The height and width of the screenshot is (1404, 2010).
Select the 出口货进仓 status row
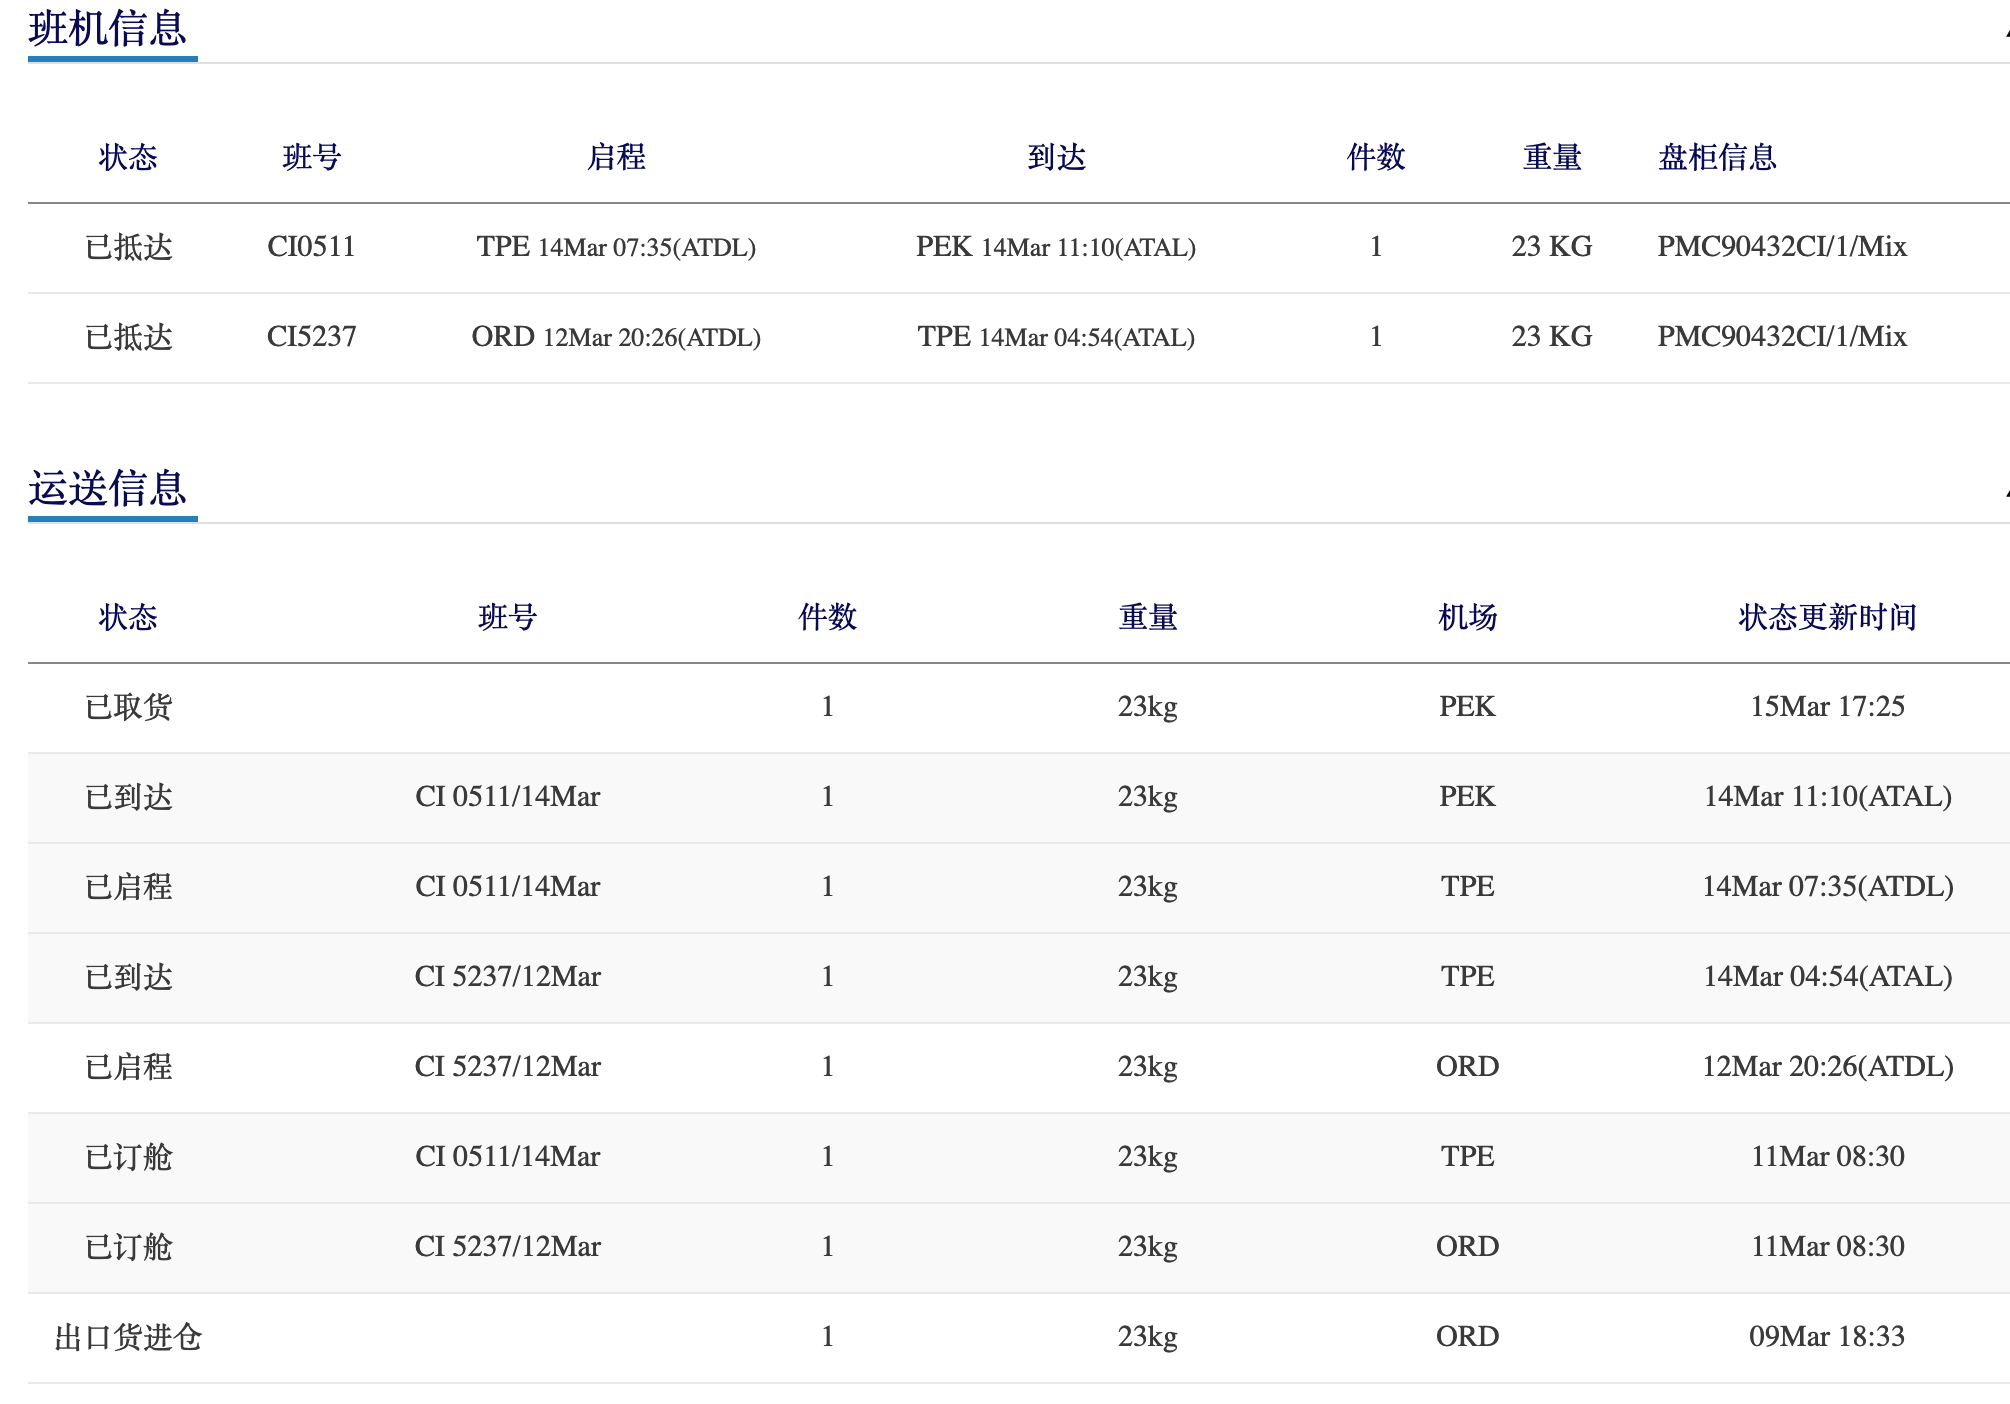(129, 1337)
